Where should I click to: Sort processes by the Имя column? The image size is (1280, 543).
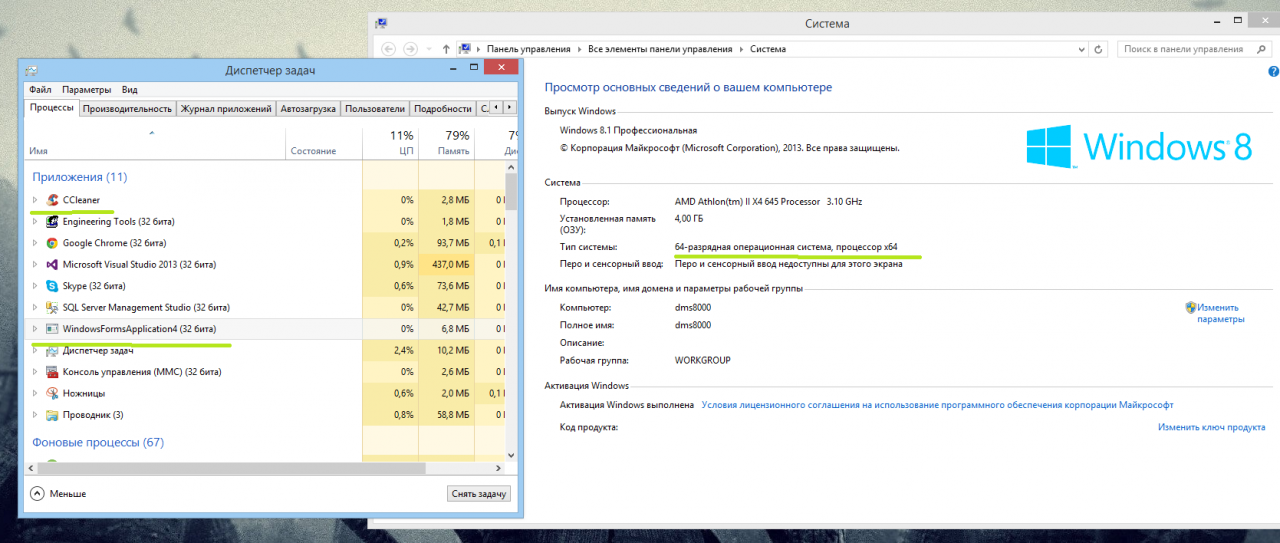[x=156, y=142]
